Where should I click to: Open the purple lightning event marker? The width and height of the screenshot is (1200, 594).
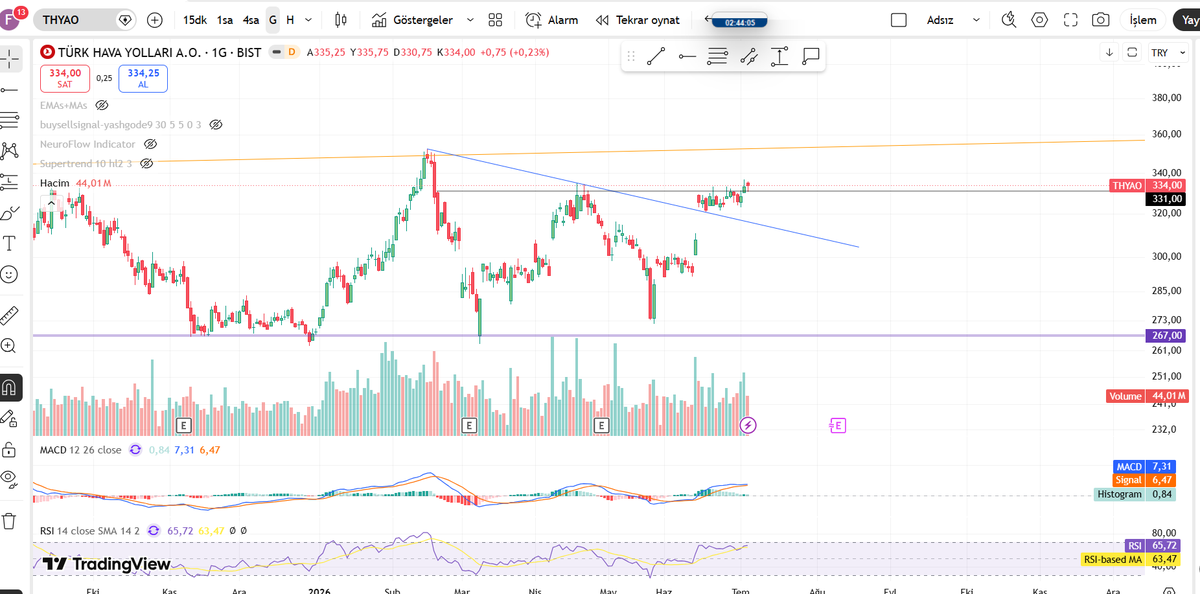[748, 425]
